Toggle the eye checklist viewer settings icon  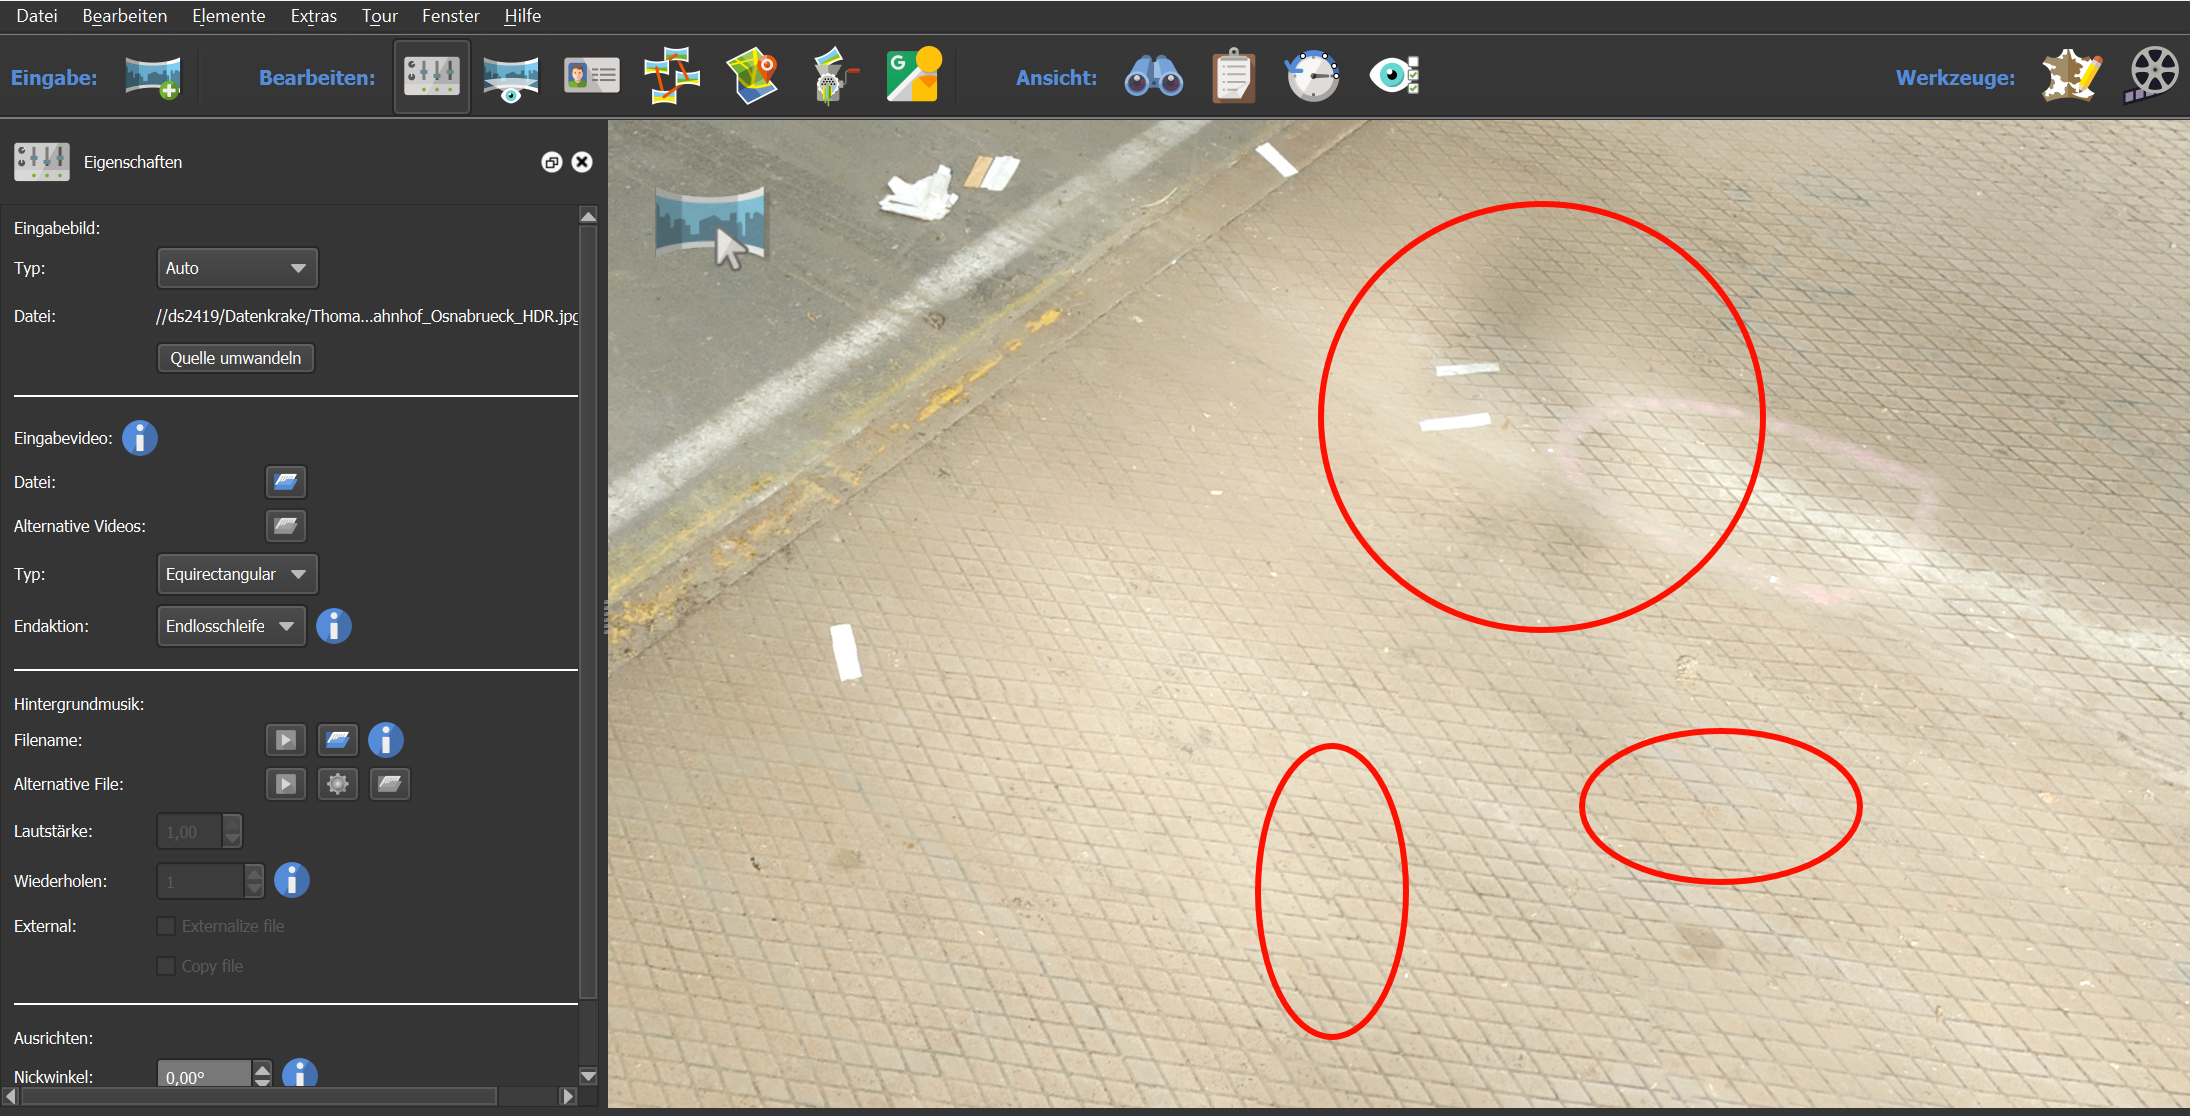[x=1394, y=75]
